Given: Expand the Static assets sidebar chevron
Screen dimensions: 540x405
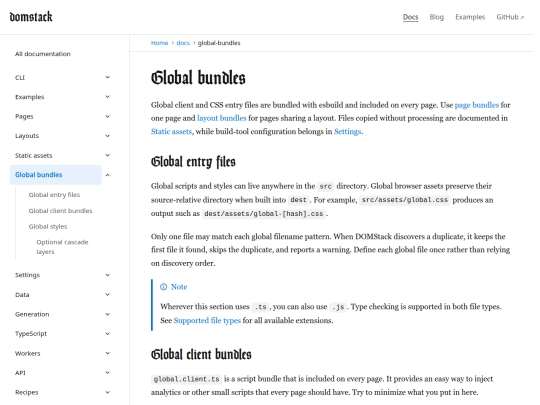Looking at the screenshot, I should click(107, 155).
